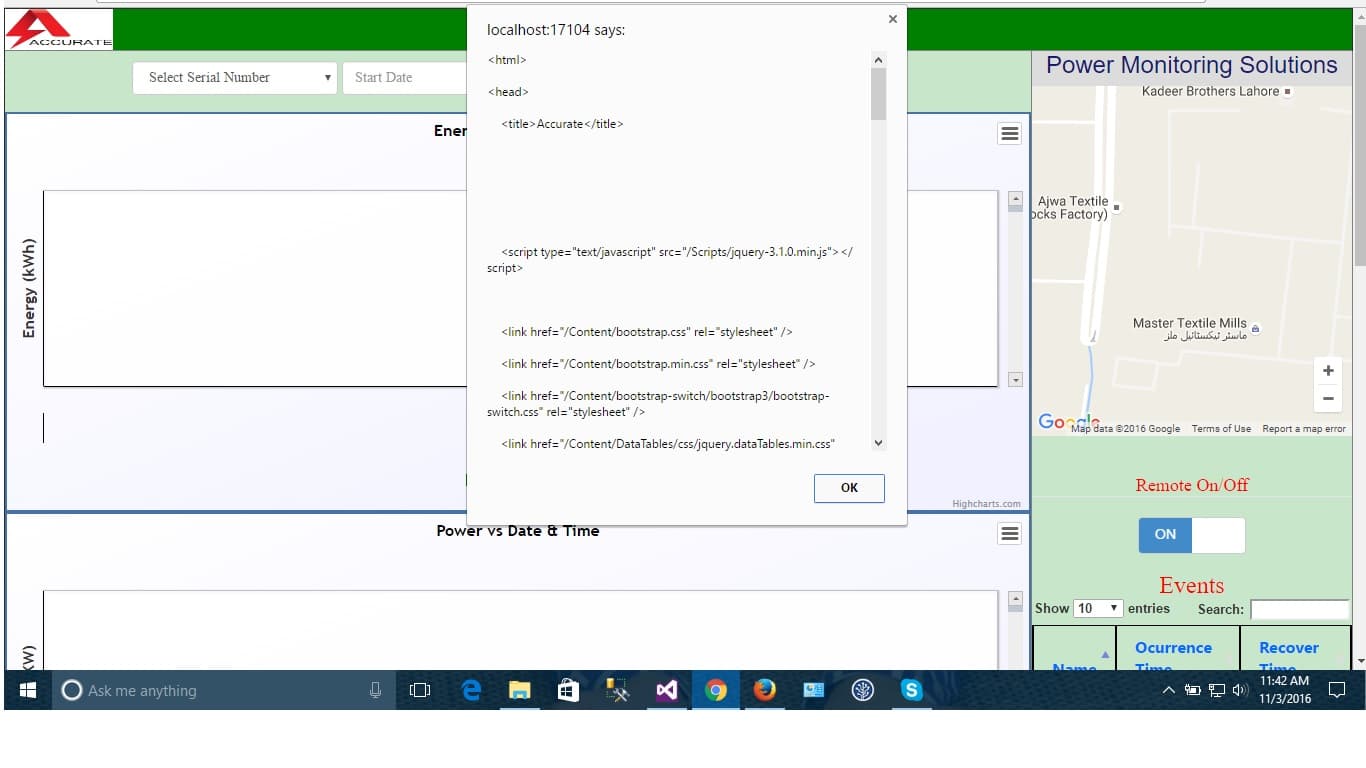Screen dimensions: 1366x768
Task: Open the Show entries count dropdown
Action: (x=1097, y=608)
